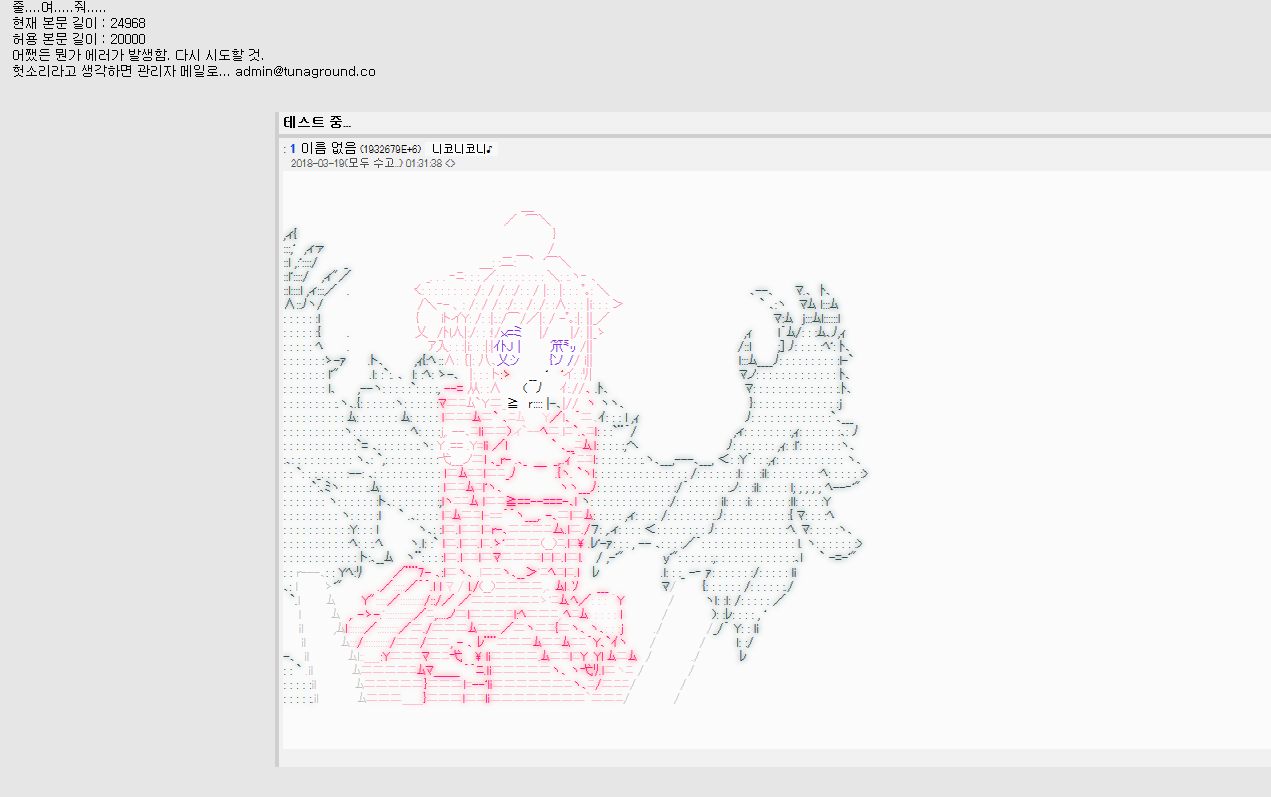This screenshot has height=797, width=1271.
Task: Click the thread title 테스트 중...
Action: [317, 122]
